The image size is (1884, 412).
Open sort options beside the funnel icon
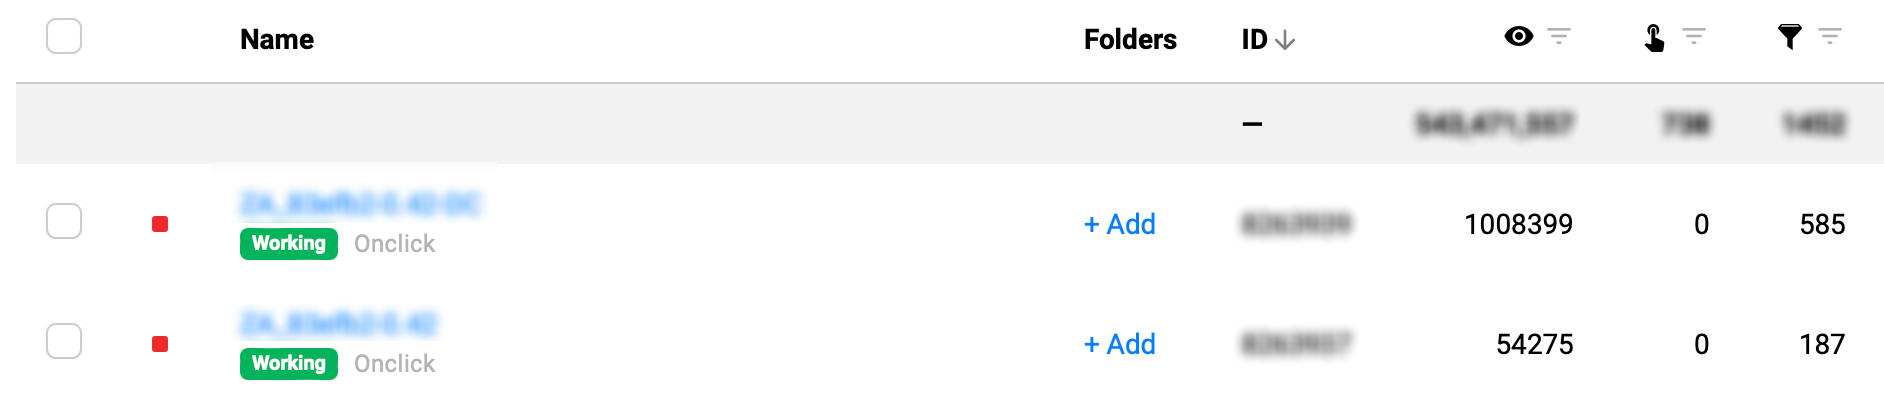click(x=1830, y=37)
